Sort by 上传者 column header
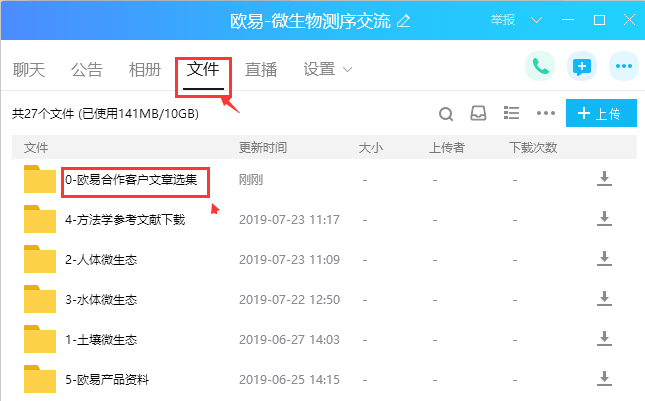This screenshot has height=401, width=645. 447,148
